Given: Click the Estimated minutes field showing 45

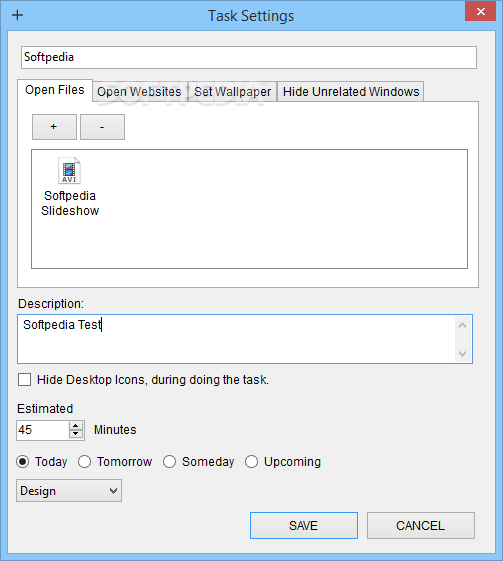Looking at the screenshot, I should pyautogui.click(x=42, y=430).
